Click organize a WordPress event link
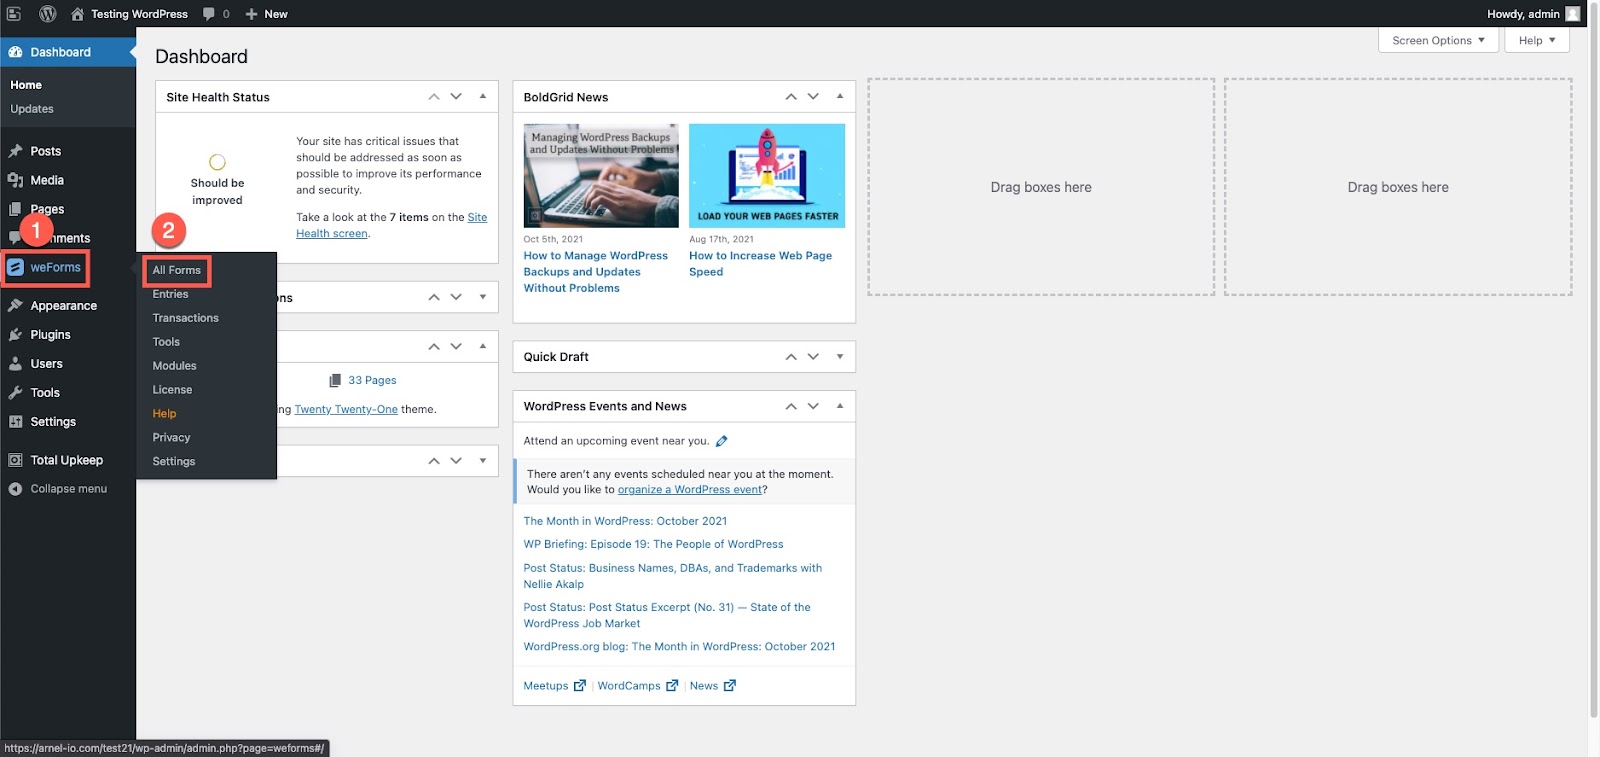Screen dimensions: 1600x757 click(690, 490)
